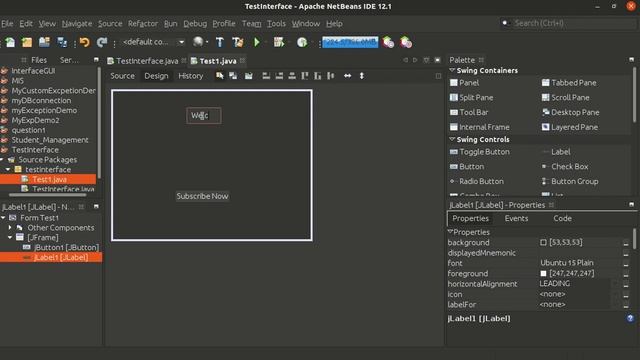Open the Debug menu
The height and width of the screenshot is (360, 640).
point(195,24)
